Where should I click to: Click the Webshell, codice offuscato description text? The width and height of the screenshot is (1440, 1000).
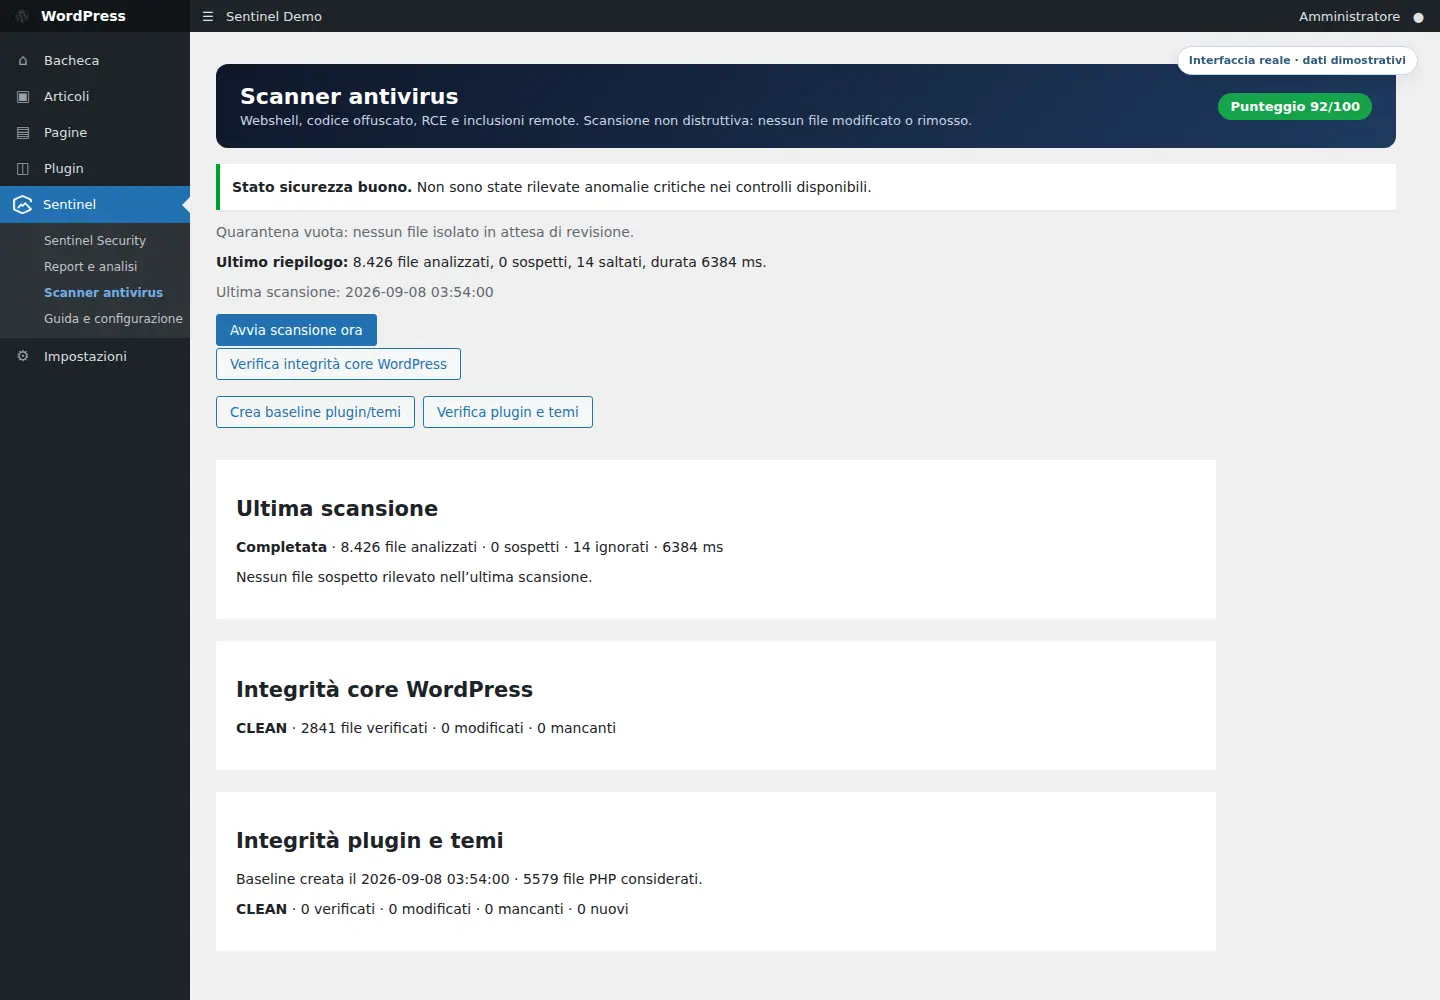[605, 121]
